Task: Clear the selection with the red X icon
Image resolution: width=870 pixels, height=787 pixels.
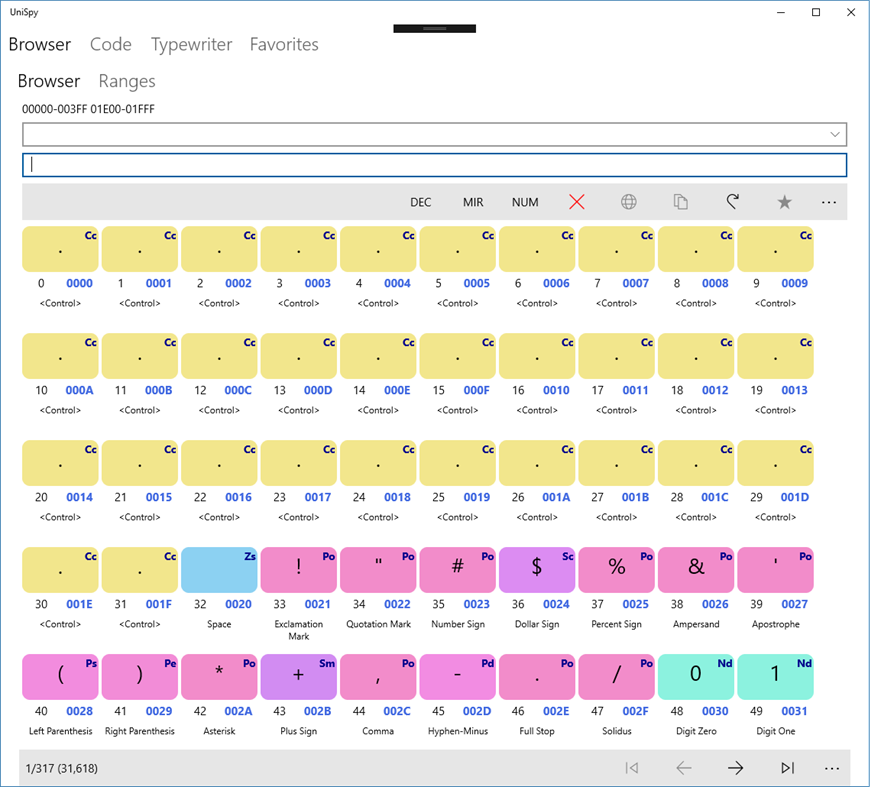Action: pyautogui.click(x=577, y=202)
